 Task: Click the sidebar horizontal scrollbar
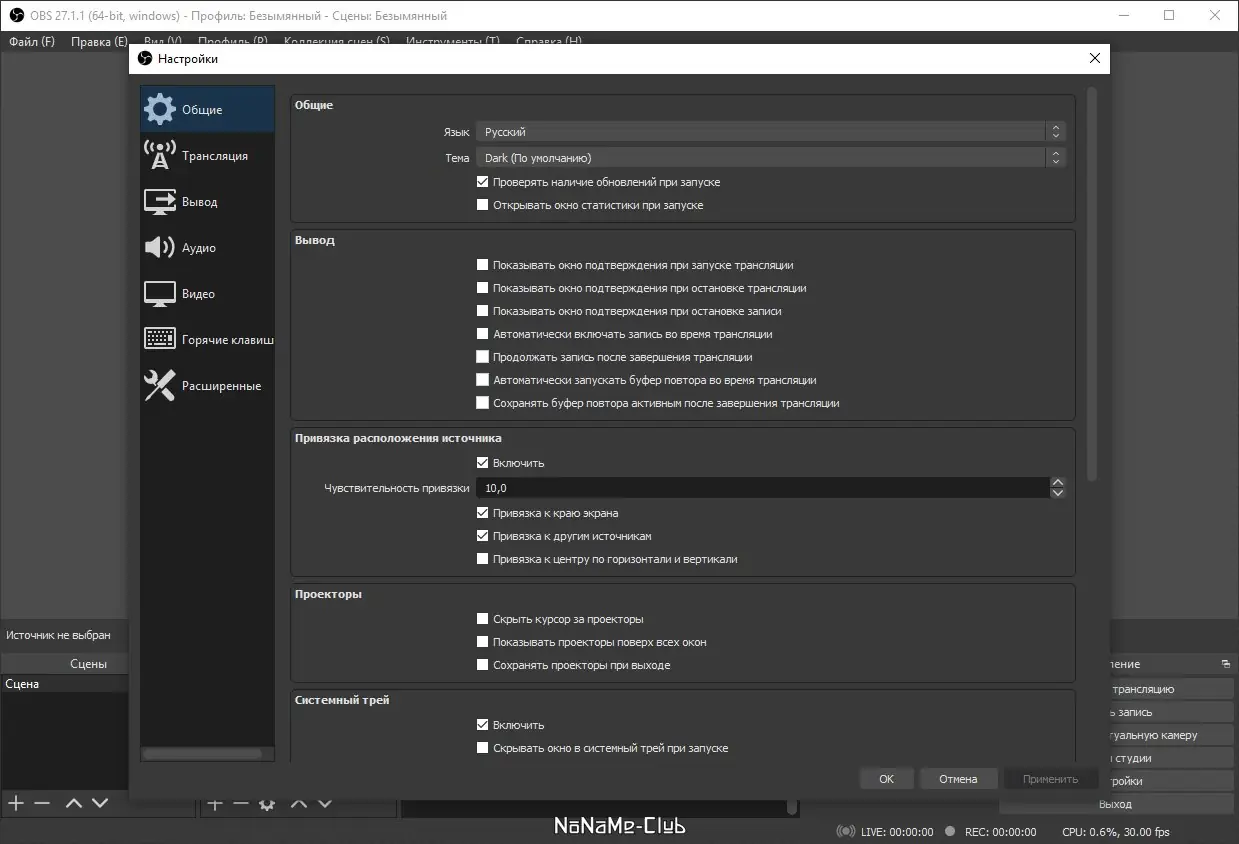tap(203, 753)
